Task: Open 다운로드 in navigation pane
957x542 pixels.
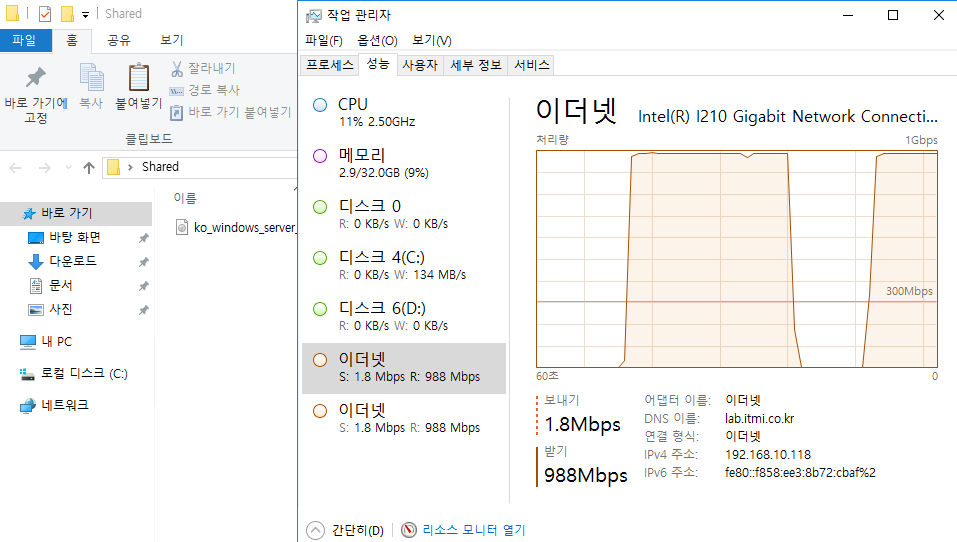Action: [73, 261]
